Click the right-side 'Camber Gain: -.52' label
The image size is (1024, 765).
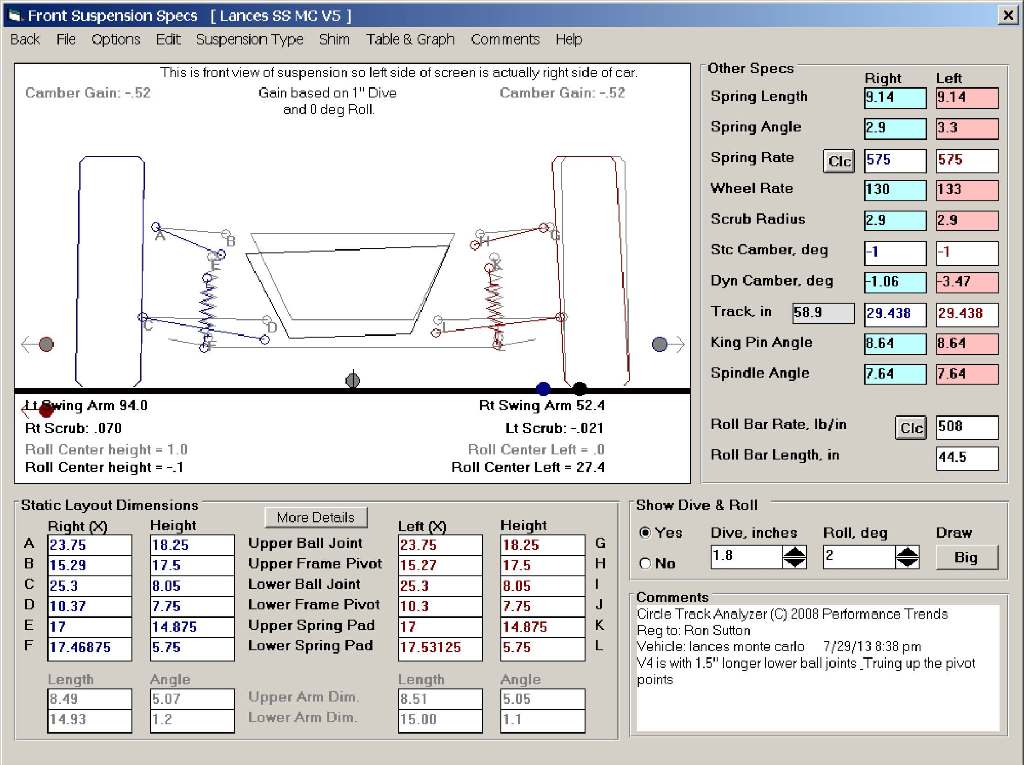click(x=562, y=93)
